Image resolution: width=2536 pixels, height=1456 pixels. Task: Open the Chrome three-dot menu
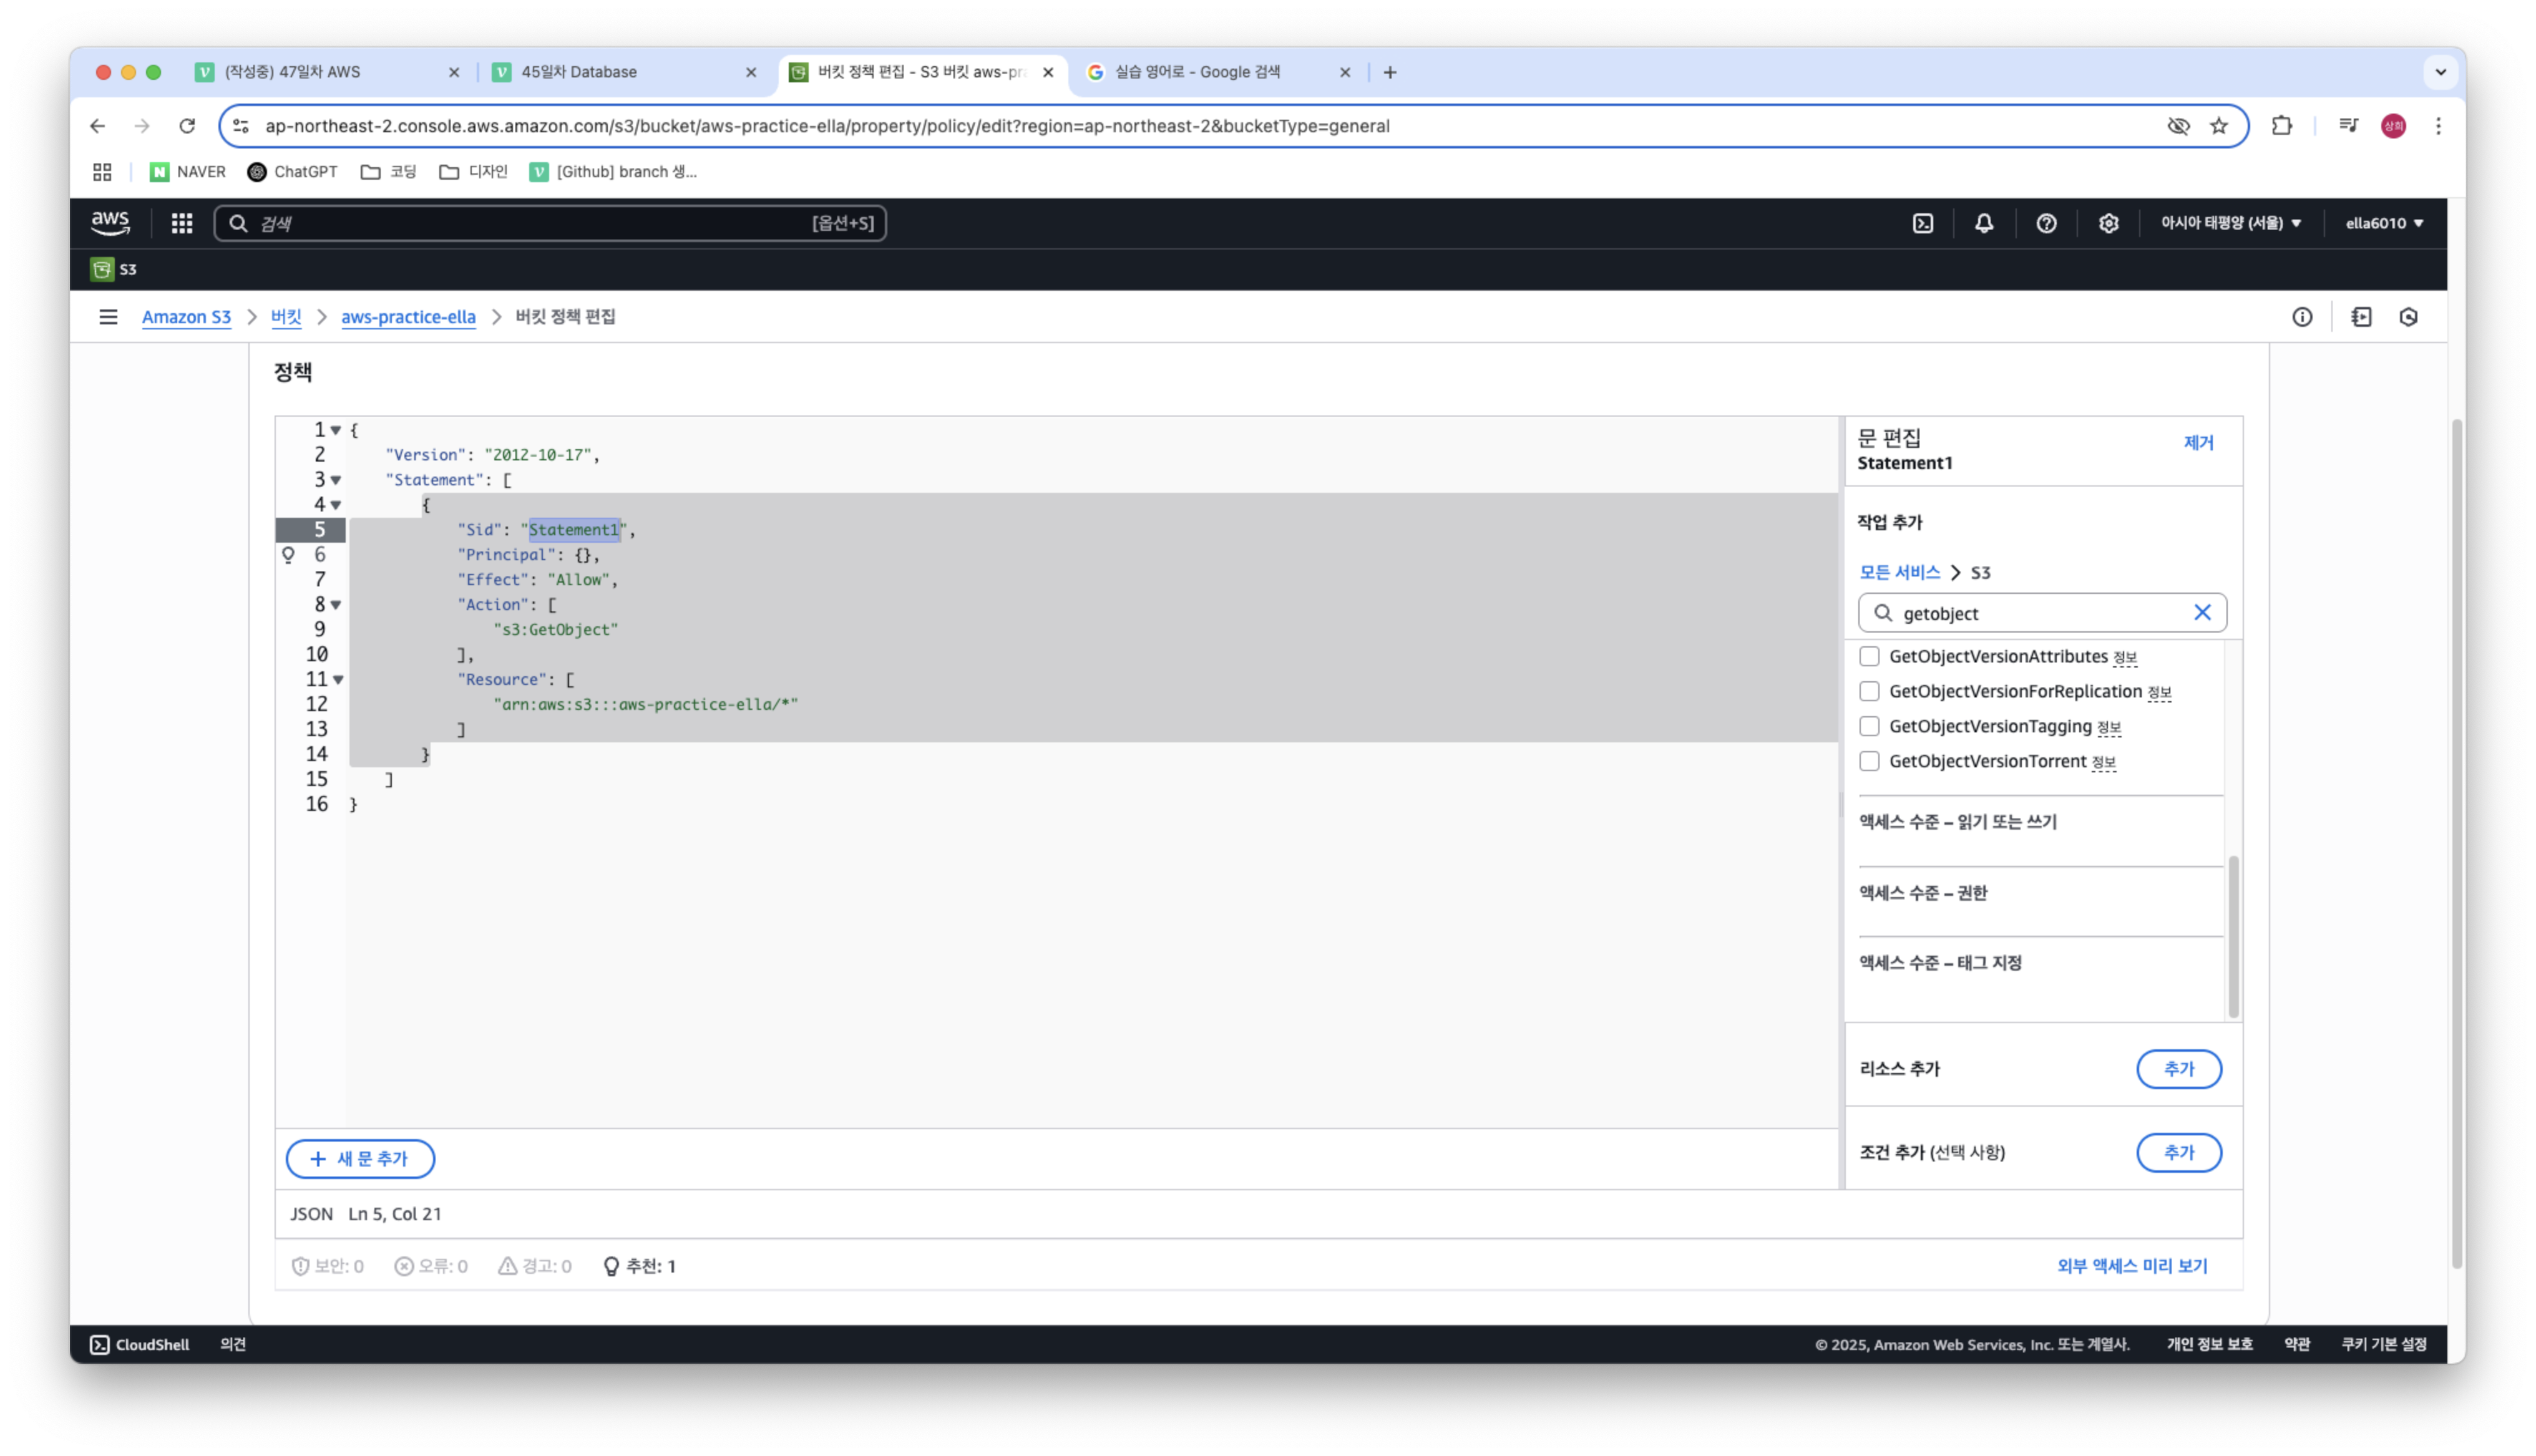click(2437, 126)
